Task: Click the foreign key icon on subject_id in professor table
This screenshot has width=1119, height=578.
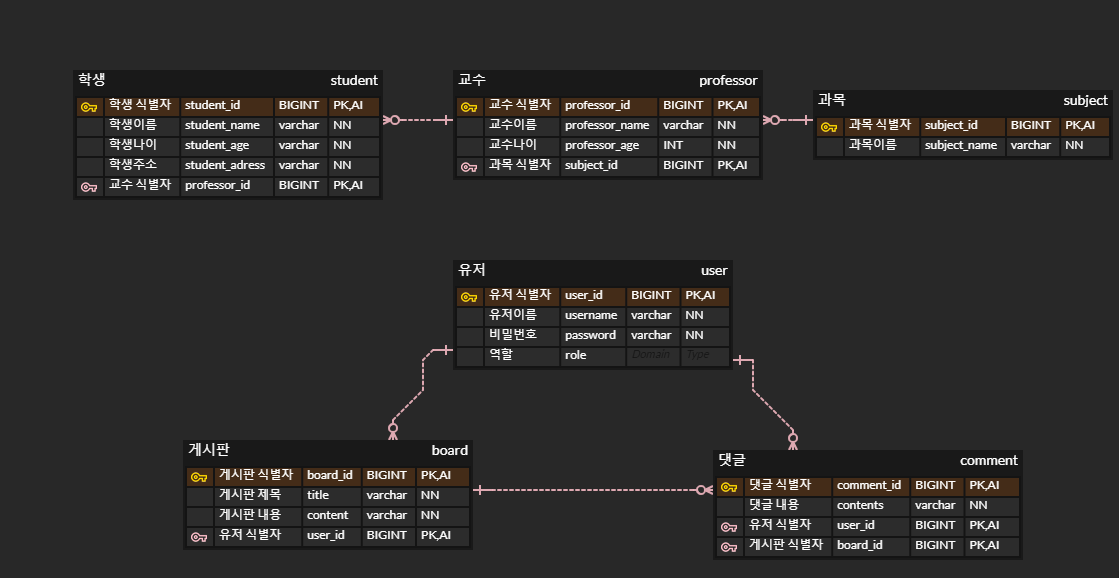Action: point(470,165)
